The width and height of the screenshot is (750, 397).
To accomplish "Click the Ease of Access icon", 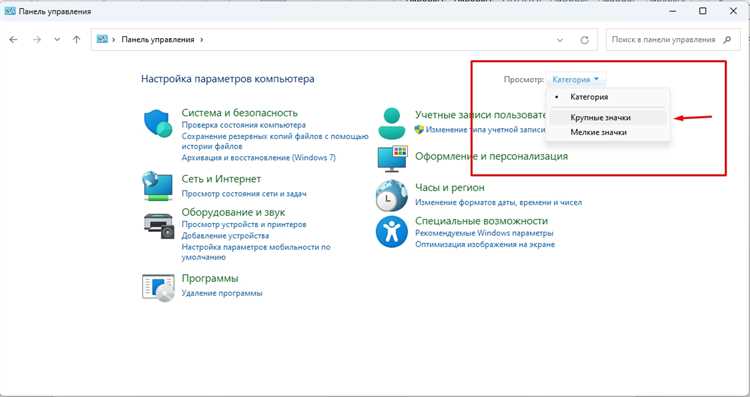I will pyautogui.click(x=391, y=232).
